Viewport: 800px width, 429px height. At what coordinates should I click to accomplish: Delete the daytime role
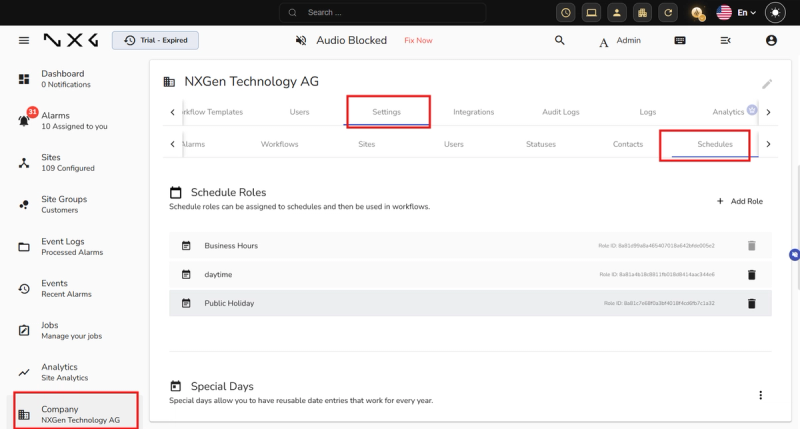point(752,275)
